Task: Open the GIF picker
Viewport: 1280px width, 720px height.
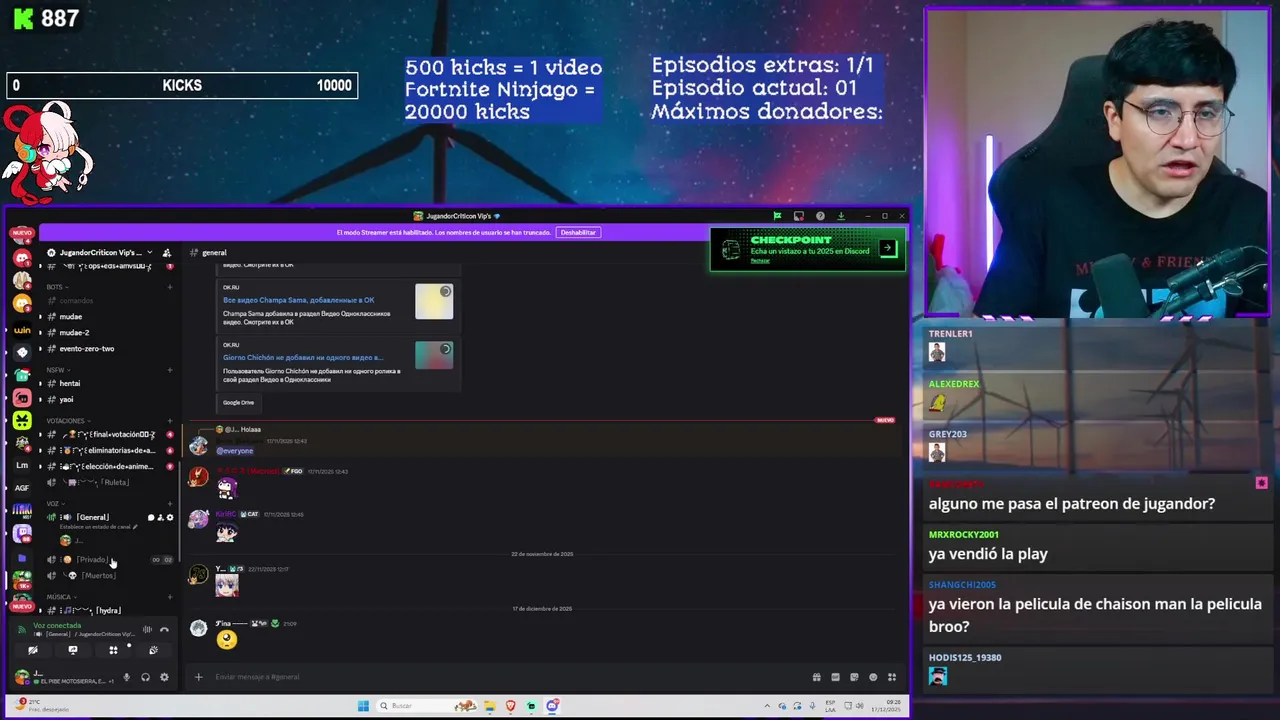Action: pos(835,677)
